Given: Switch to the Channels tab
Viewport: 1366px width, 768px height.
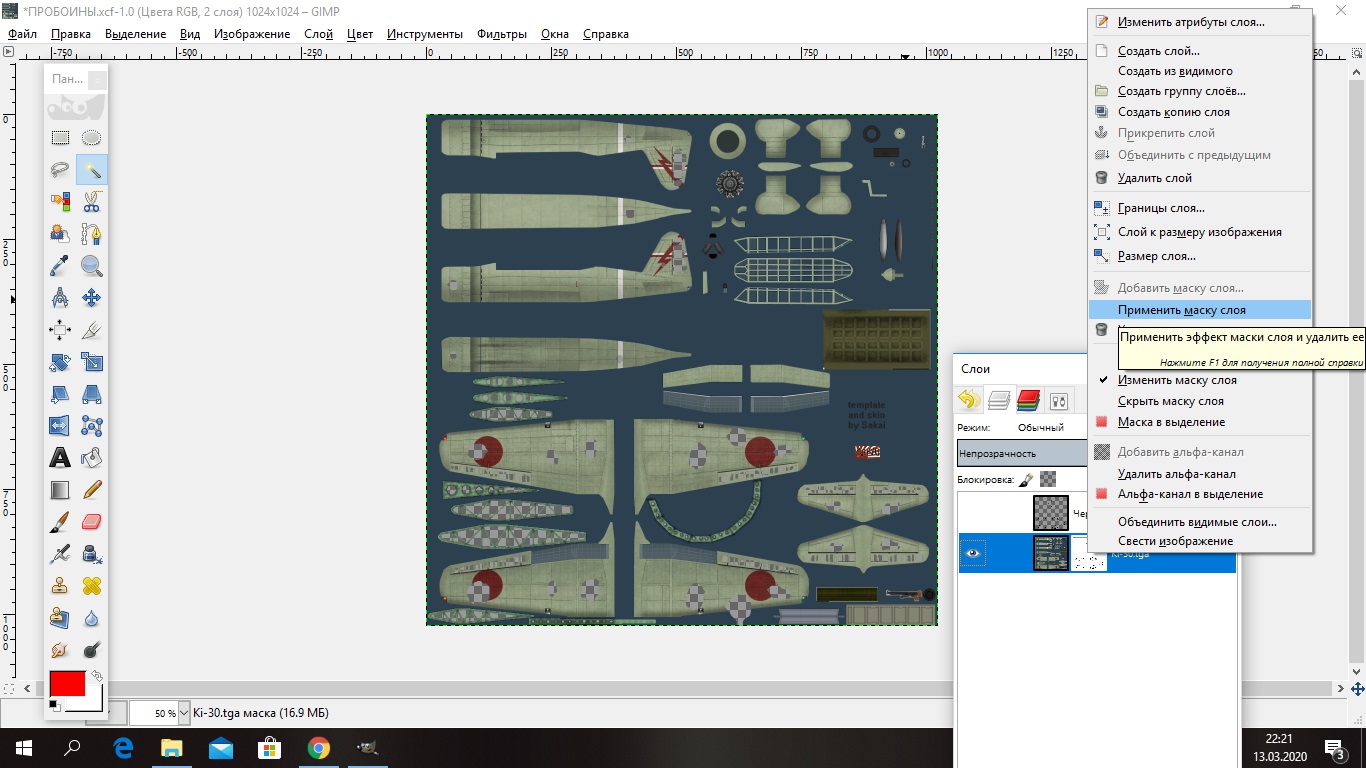Looking at the screenshot, I should (1028, 401).
